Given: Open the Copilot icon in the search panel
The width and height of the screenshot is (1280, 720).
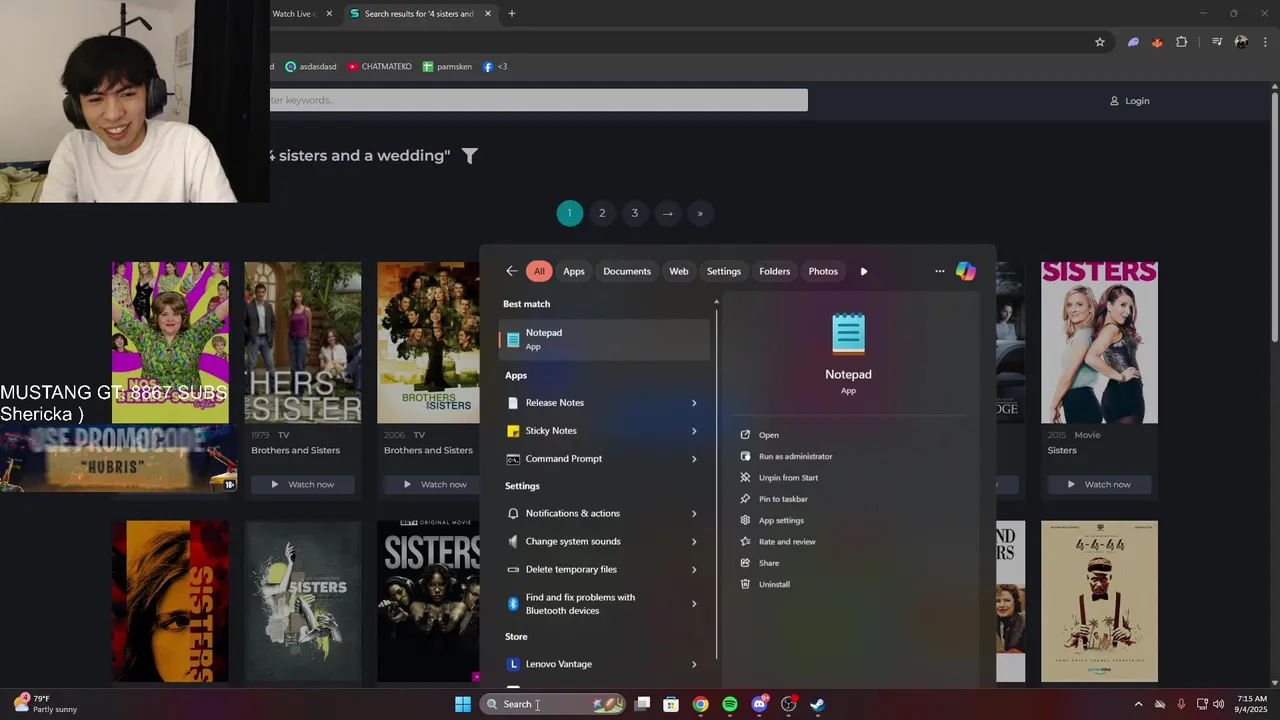Looking at the screenshot, I should (x=965, y=271).
